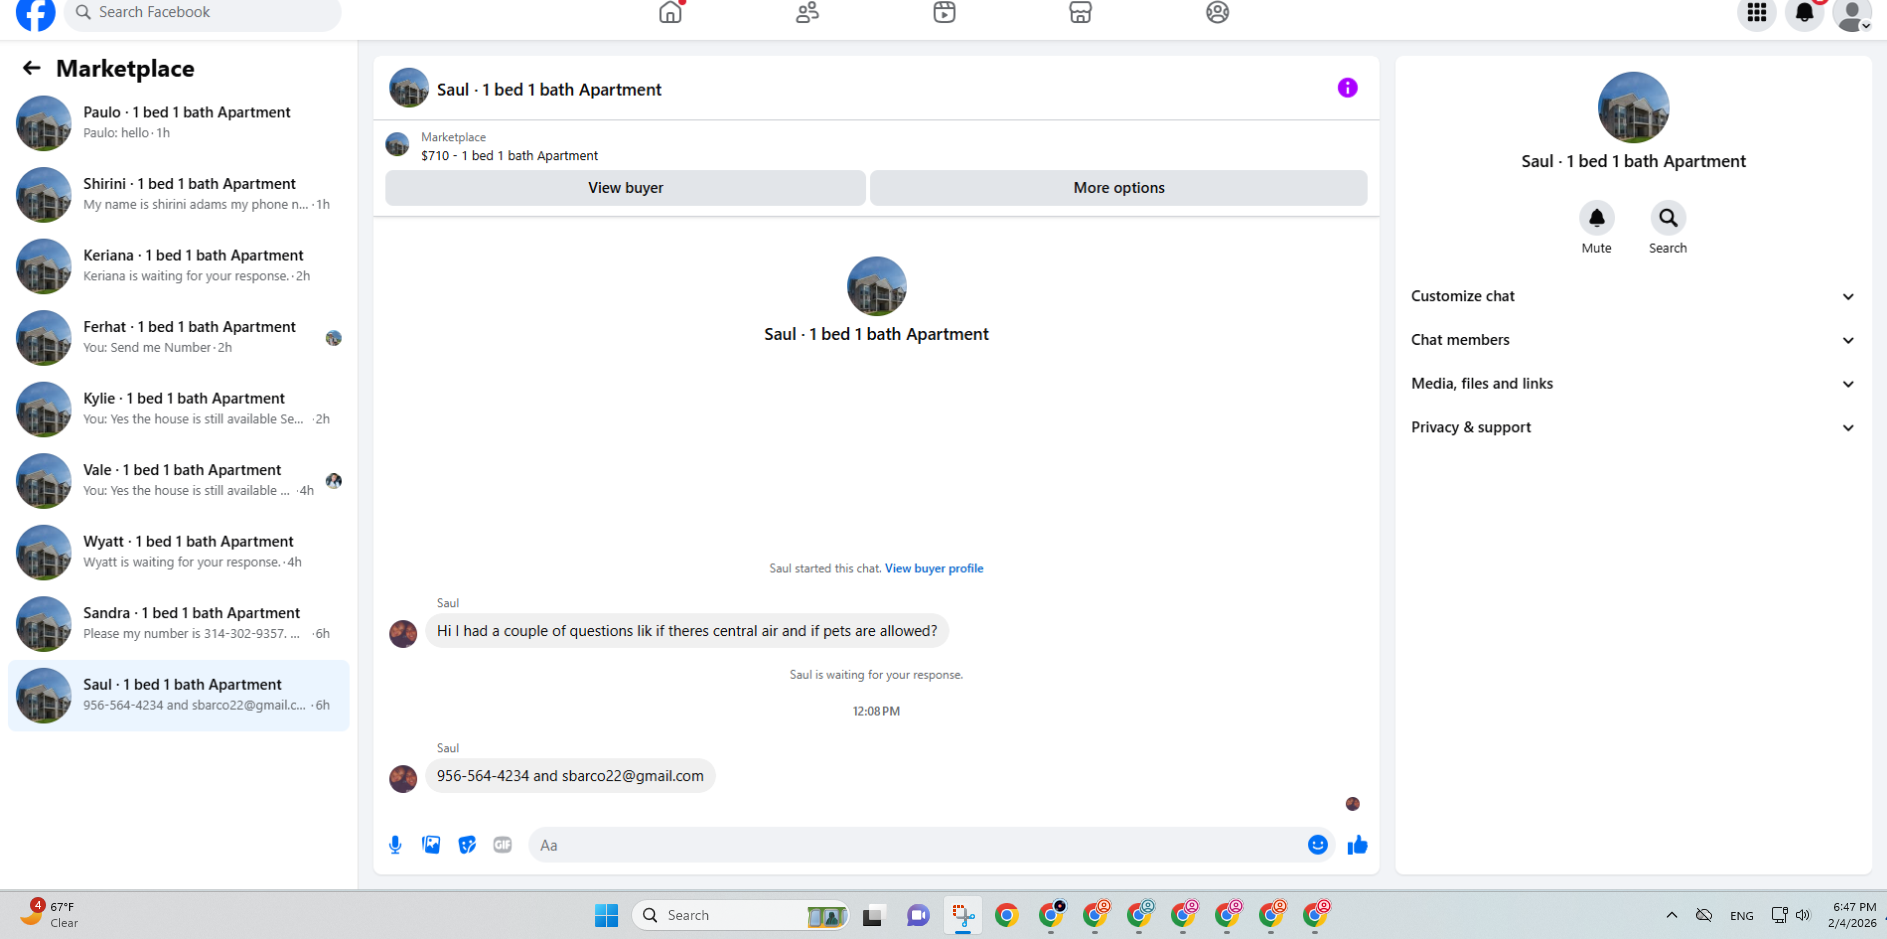Open the taskbar clock showing 6:47 PM
Viewport: 1887px width, 939px height.
point(1852,915)
